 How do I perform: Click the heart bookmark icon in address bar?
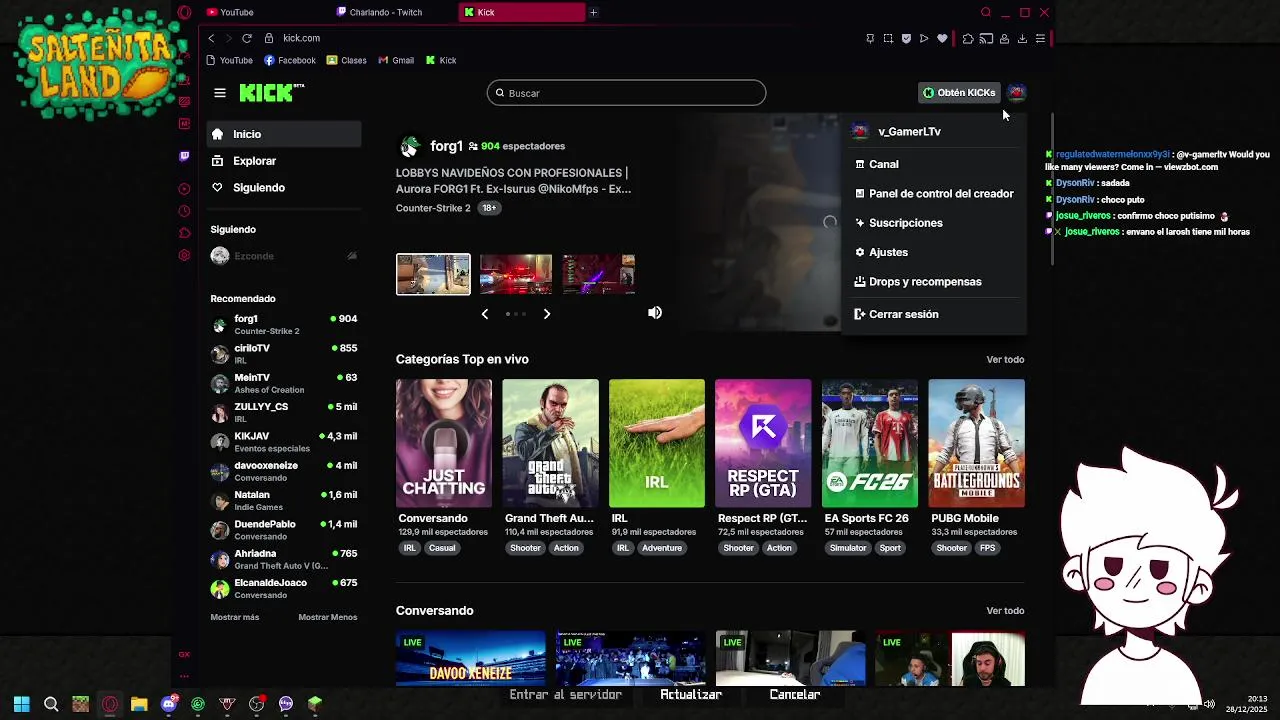click(x=942, y=38)
